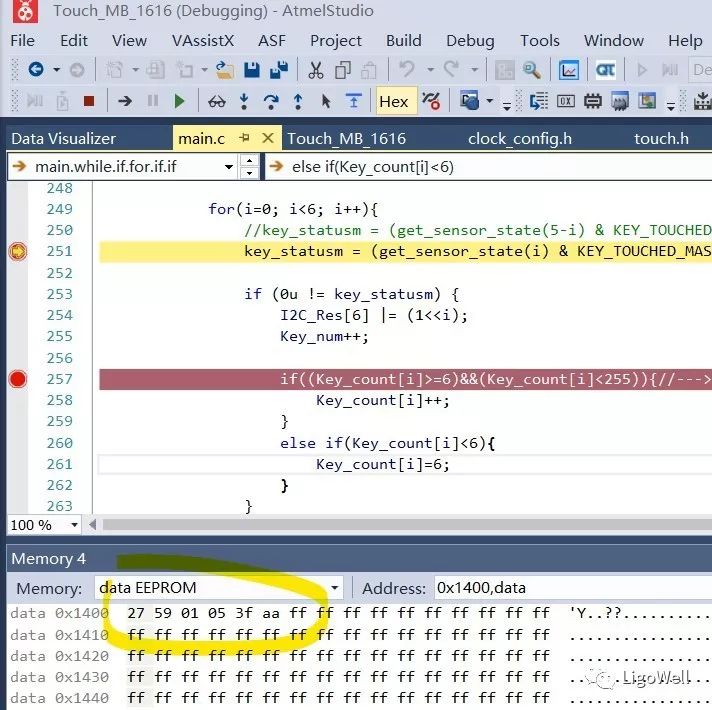Open the main.while.if.for.if.if scope dropdown
This screenshot has height=710, width=712.
point(229,167)
